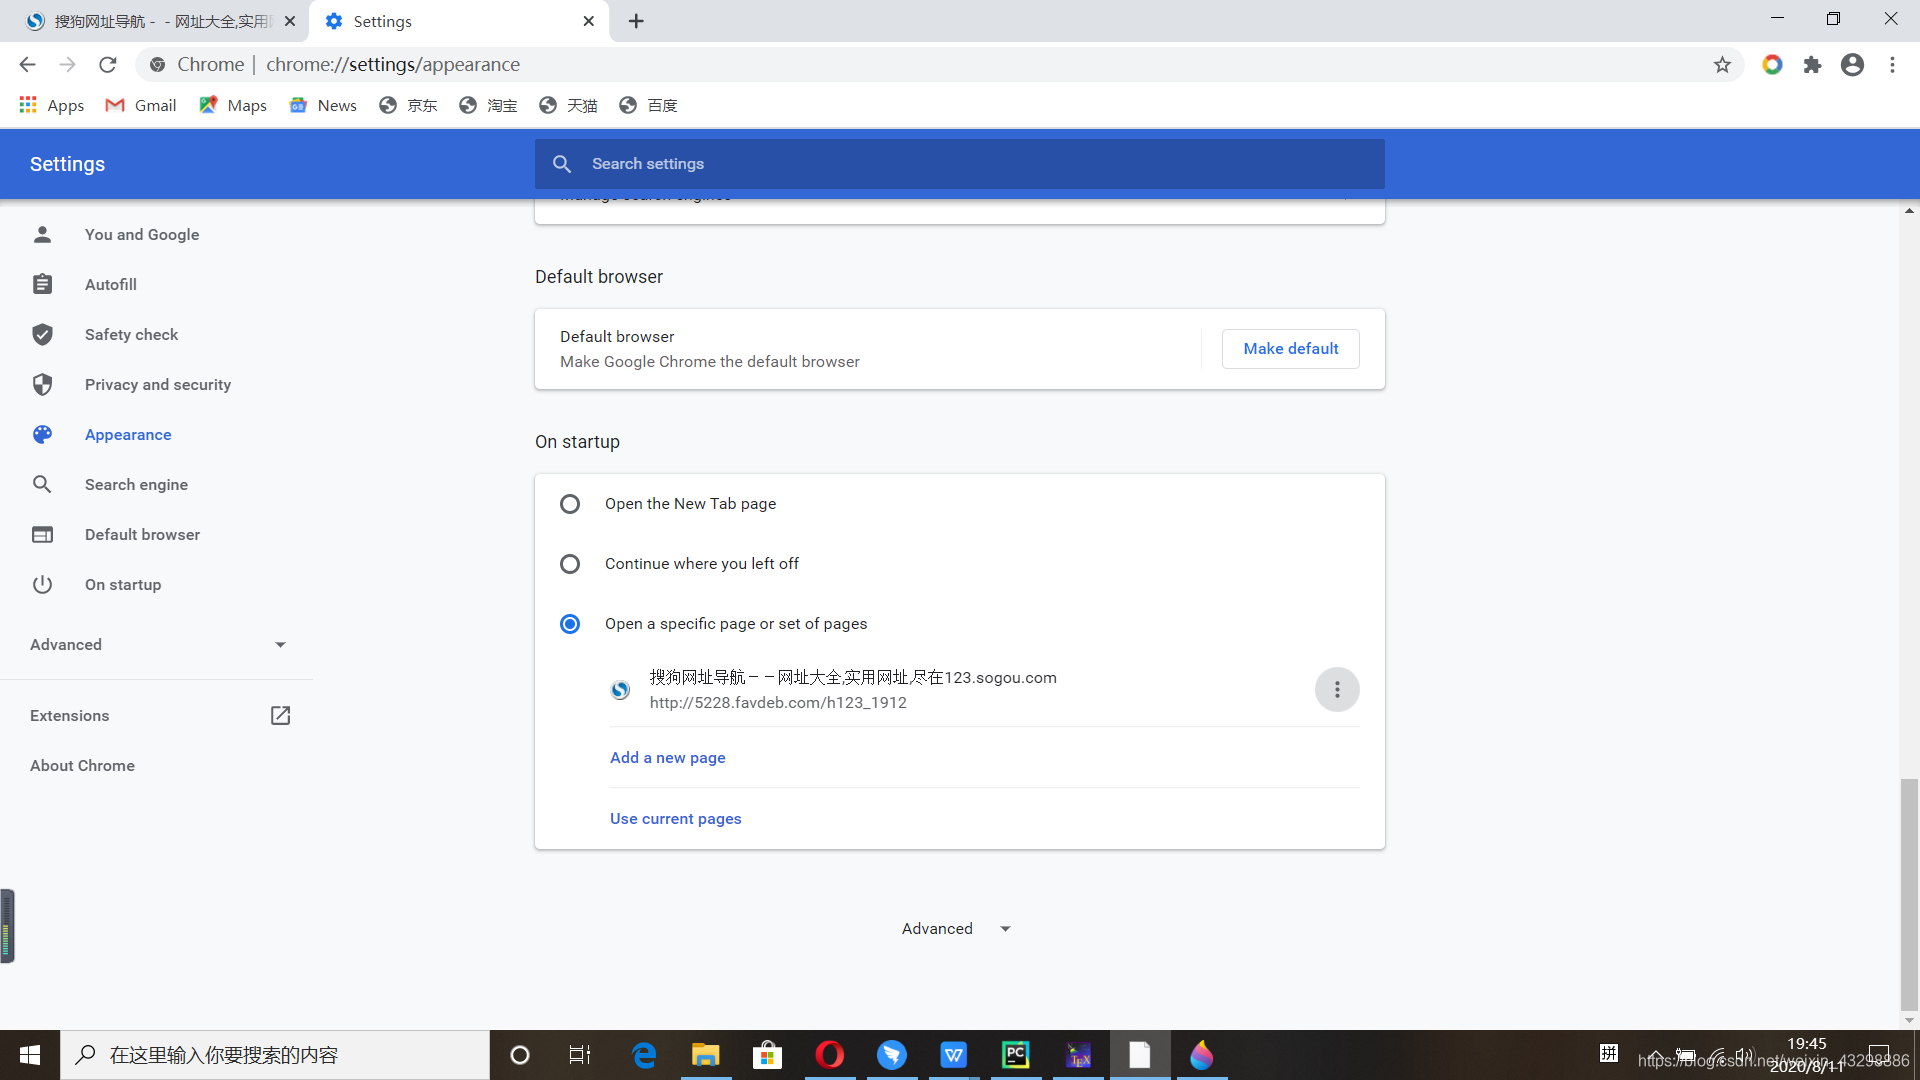This screenshot has height=1080, width=1920.
Task: Click the Default browser sidebar icon
Action: tap(42, 534)
